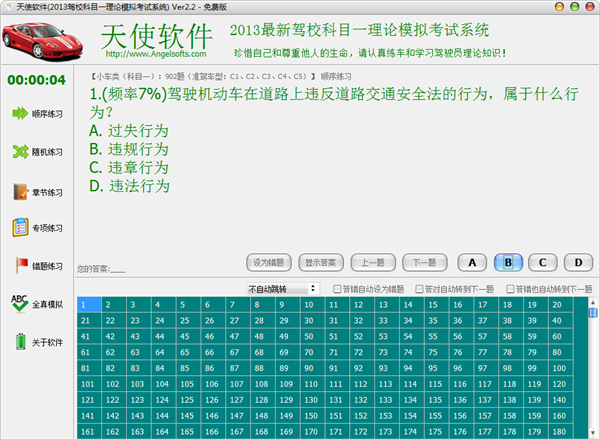Viewport: 600px width, 440px height.
Task: Click the green maximize window button
Action: click(x=574, y=7)
